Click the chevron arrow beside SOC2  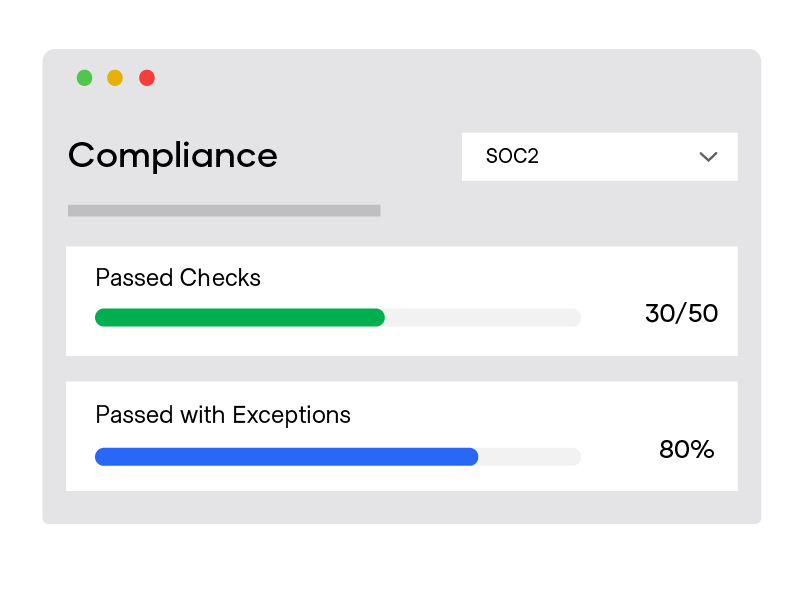[x=709, y=157]
